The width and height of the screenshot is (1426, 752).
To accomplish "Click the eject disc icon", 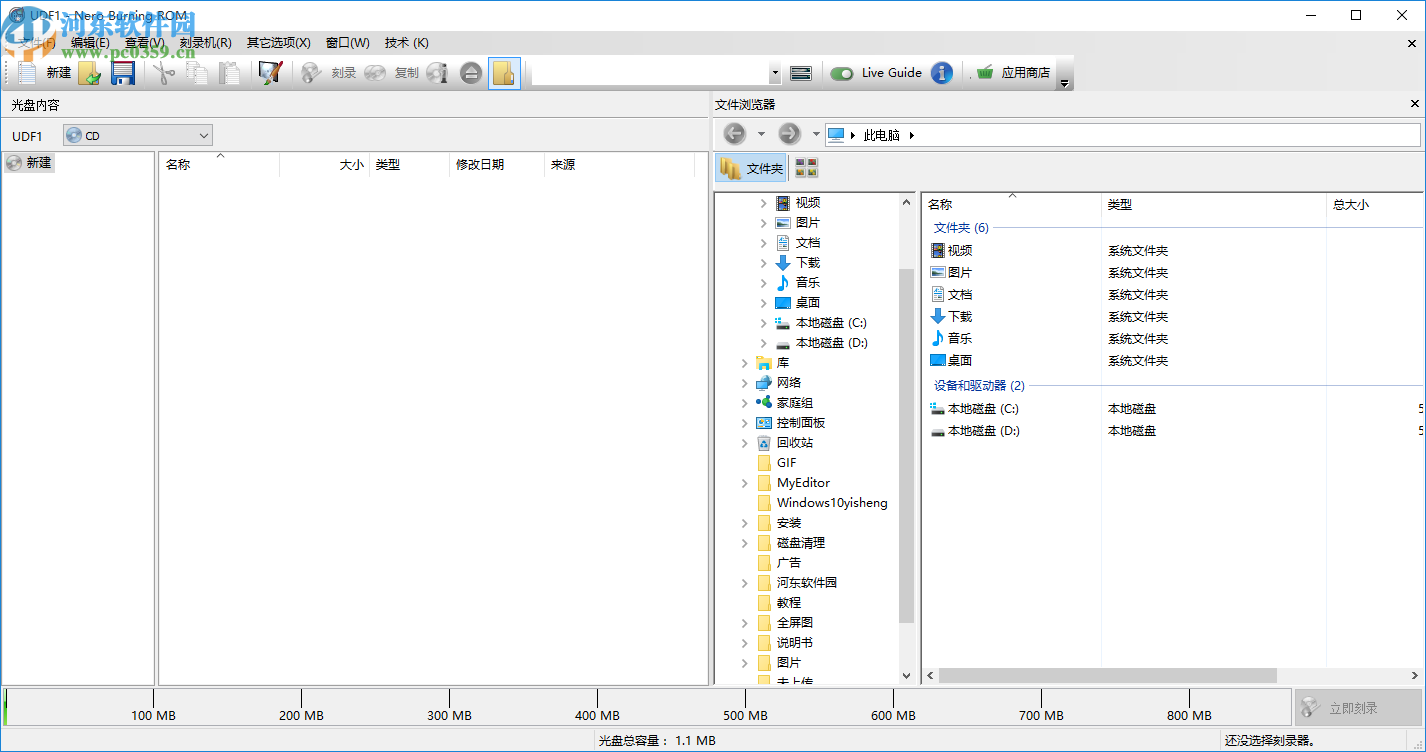I will click(x=471, y=73).
